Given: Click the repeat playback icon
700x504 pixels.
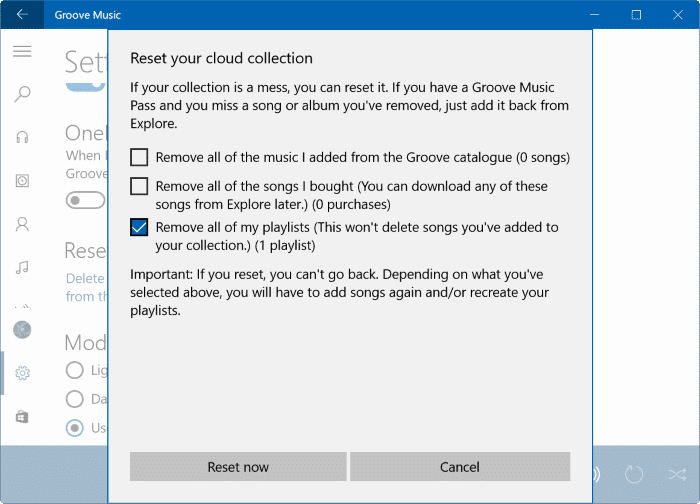Looking at the screenshot, I should pyautogui.click(x=633, y=474).
